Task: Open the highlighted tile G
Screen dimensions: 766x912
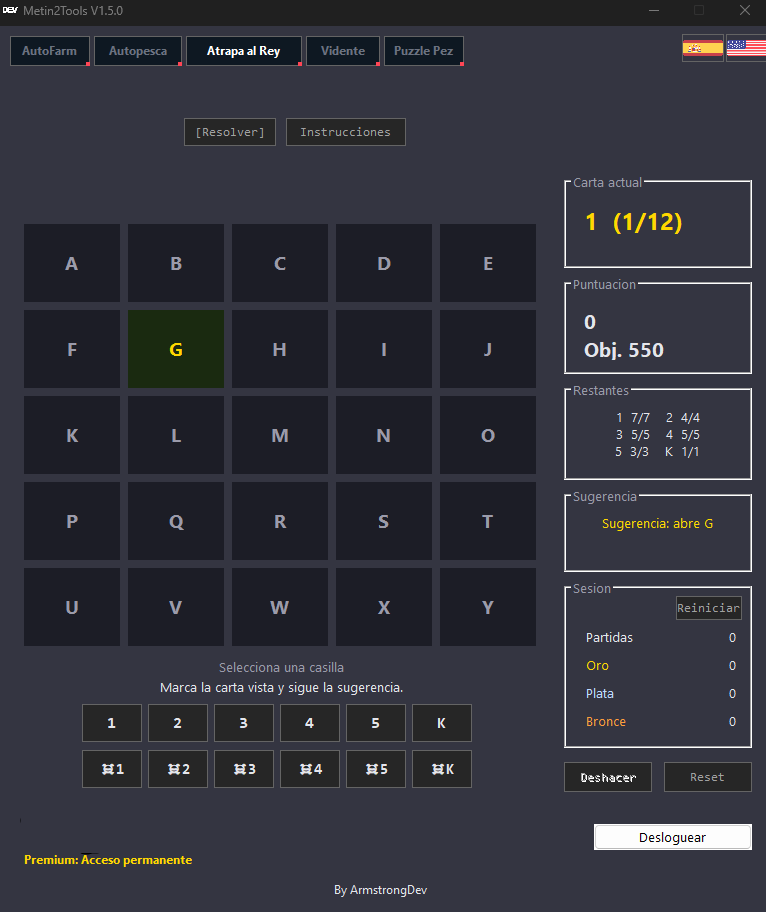Action: coord(176,349)
